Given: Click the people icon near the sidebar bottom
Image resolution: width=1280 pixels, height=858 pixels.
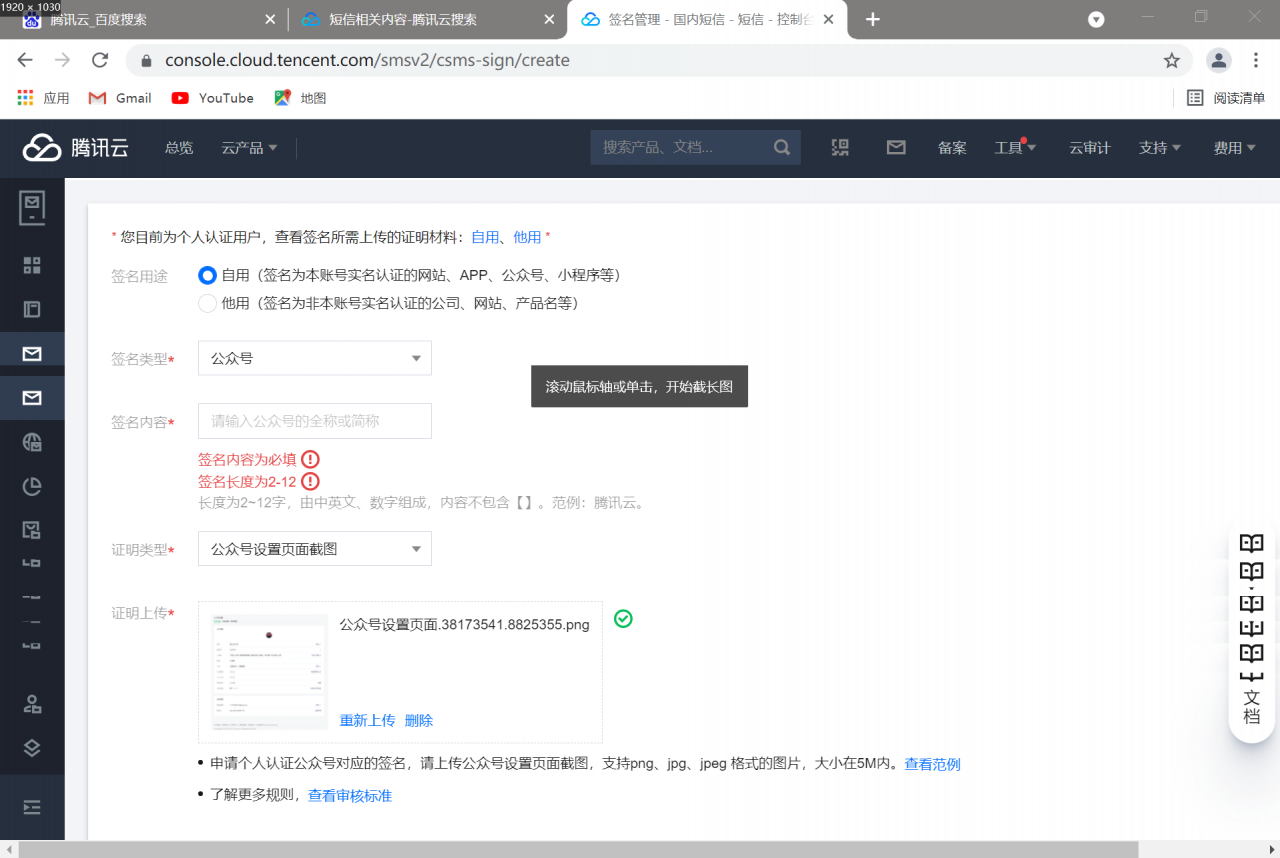Looking at the screenshot, I should 31,702.
